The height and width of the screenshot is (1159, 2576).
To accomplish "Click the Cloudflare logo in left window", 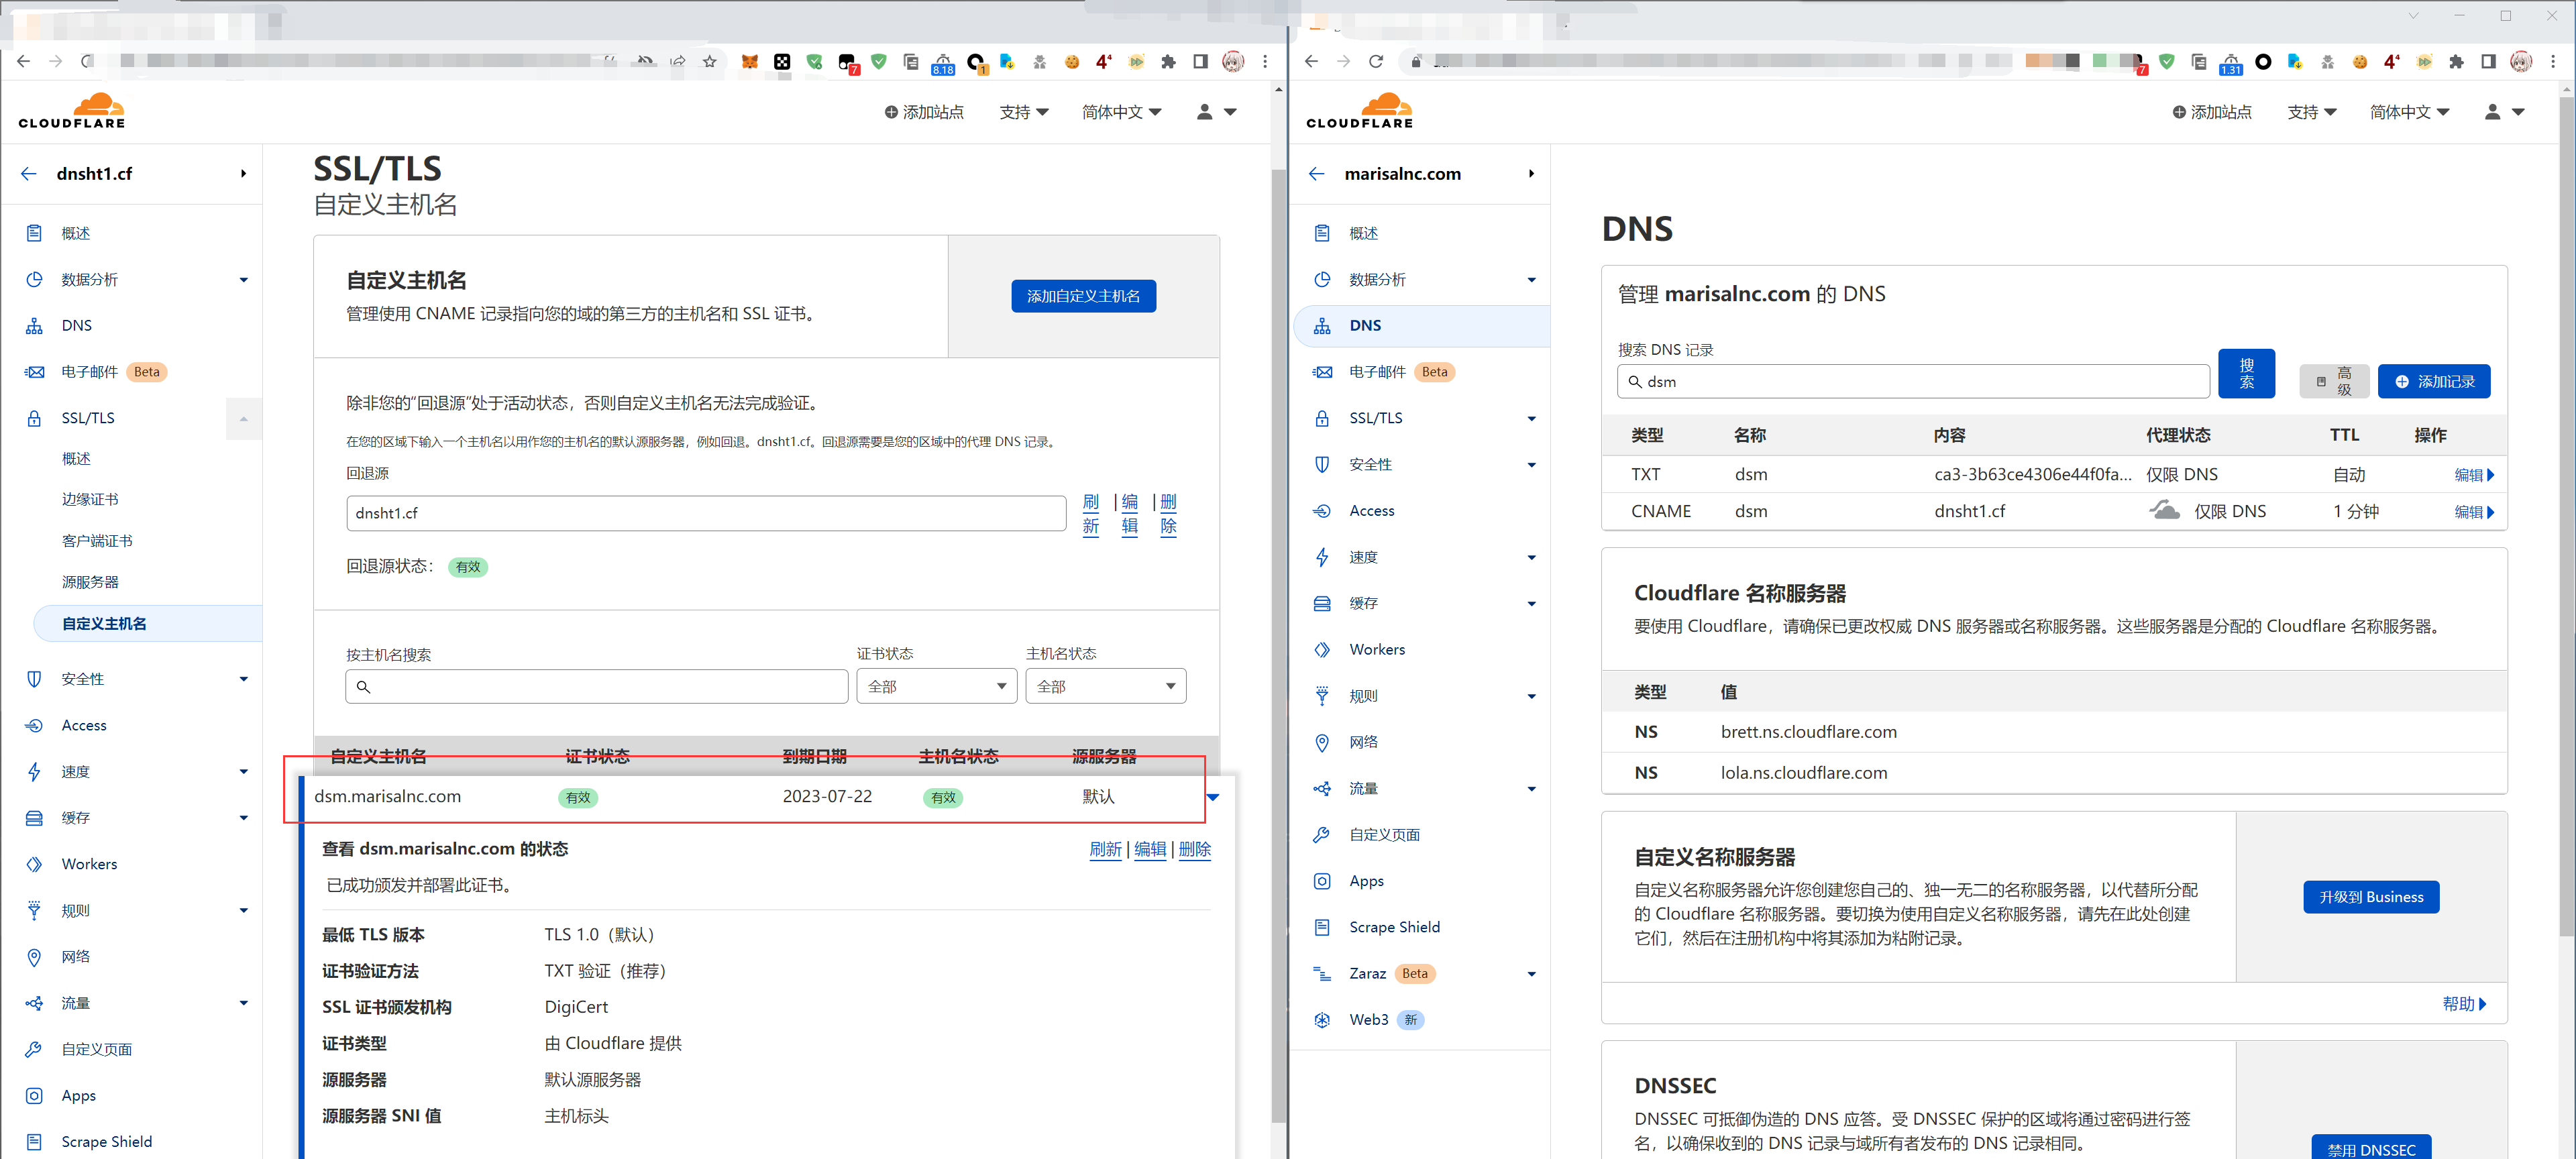I will point(72,110).
